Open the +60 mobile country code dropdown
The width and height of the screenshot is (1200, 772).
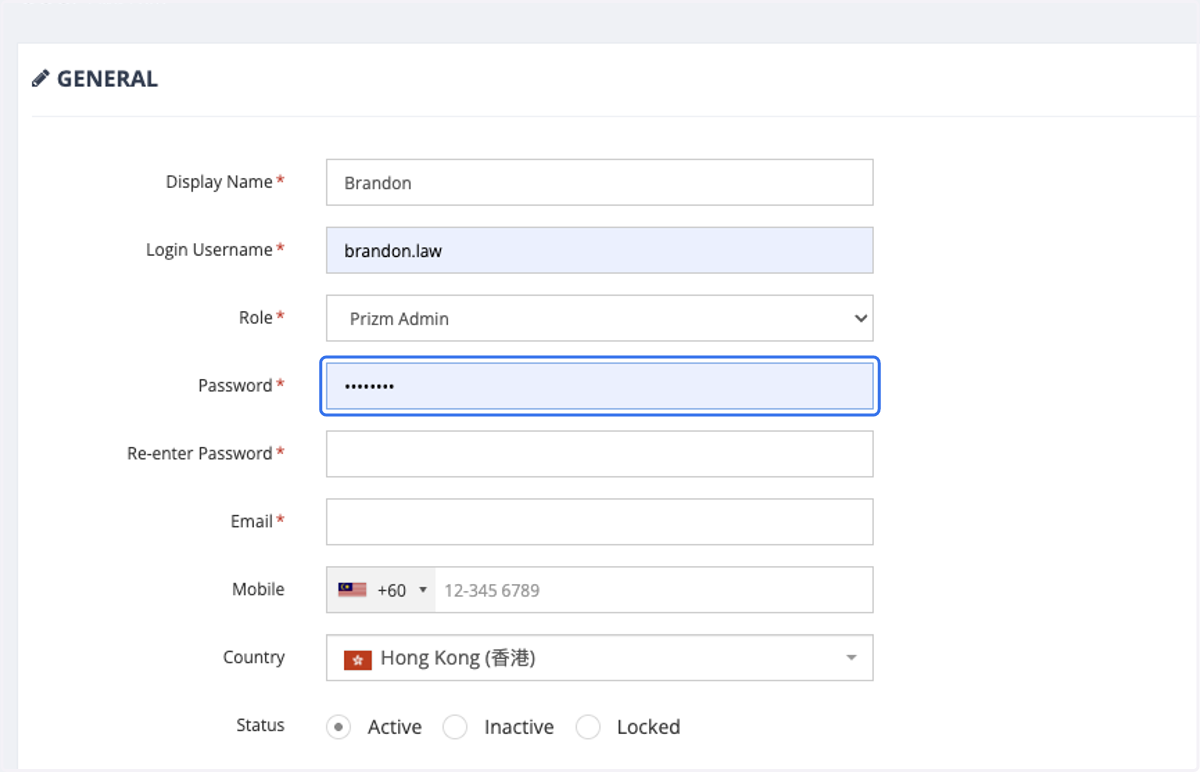(381, 590)
